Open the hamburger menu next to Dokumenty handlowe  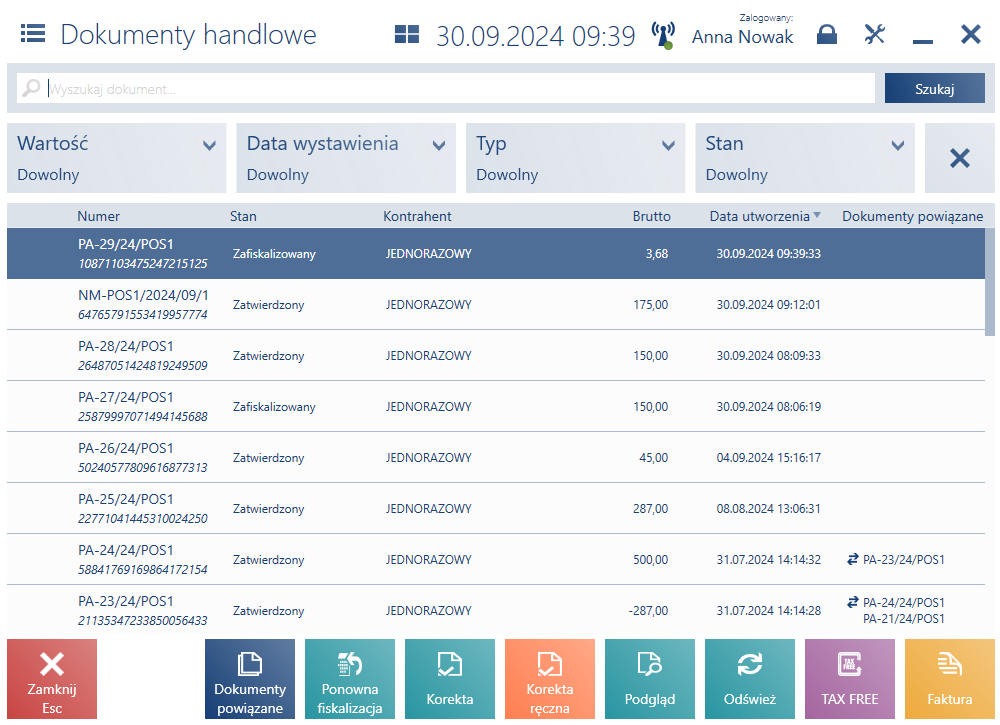pyautogui.click(x=33, y=33)
